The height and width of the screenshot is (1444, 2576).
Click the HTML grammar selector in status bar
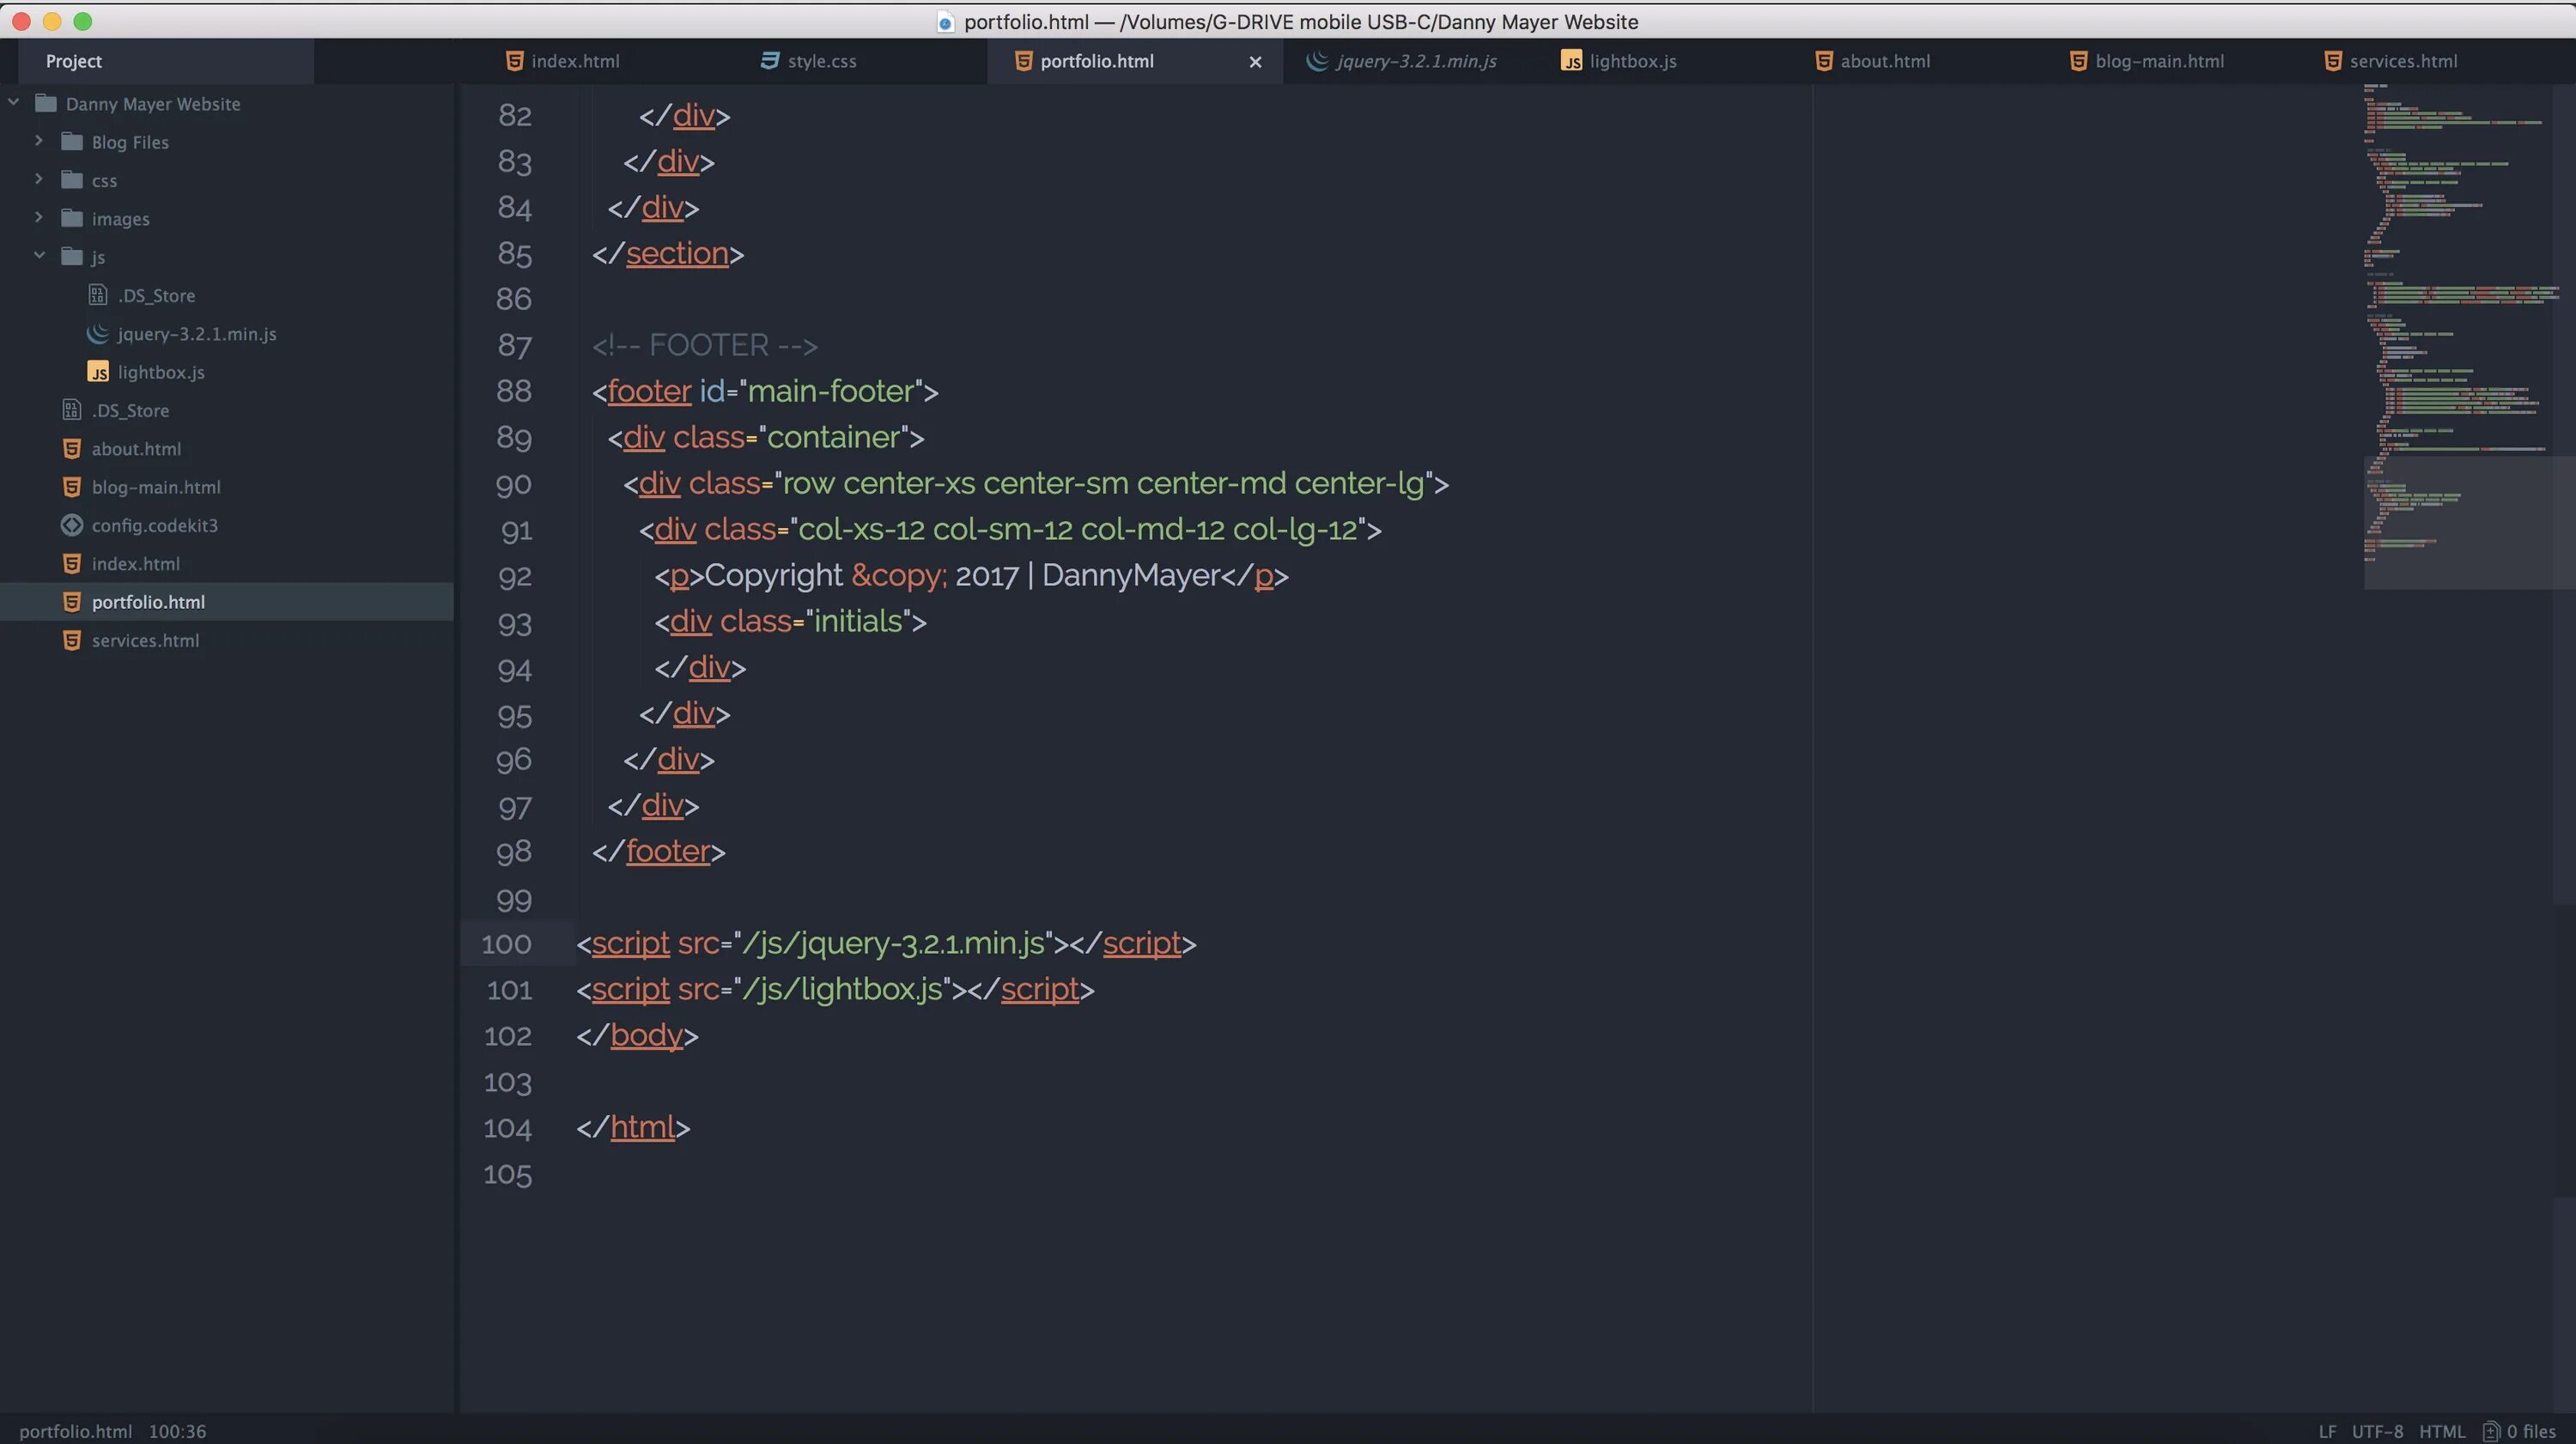[x=2442, y=1431]
